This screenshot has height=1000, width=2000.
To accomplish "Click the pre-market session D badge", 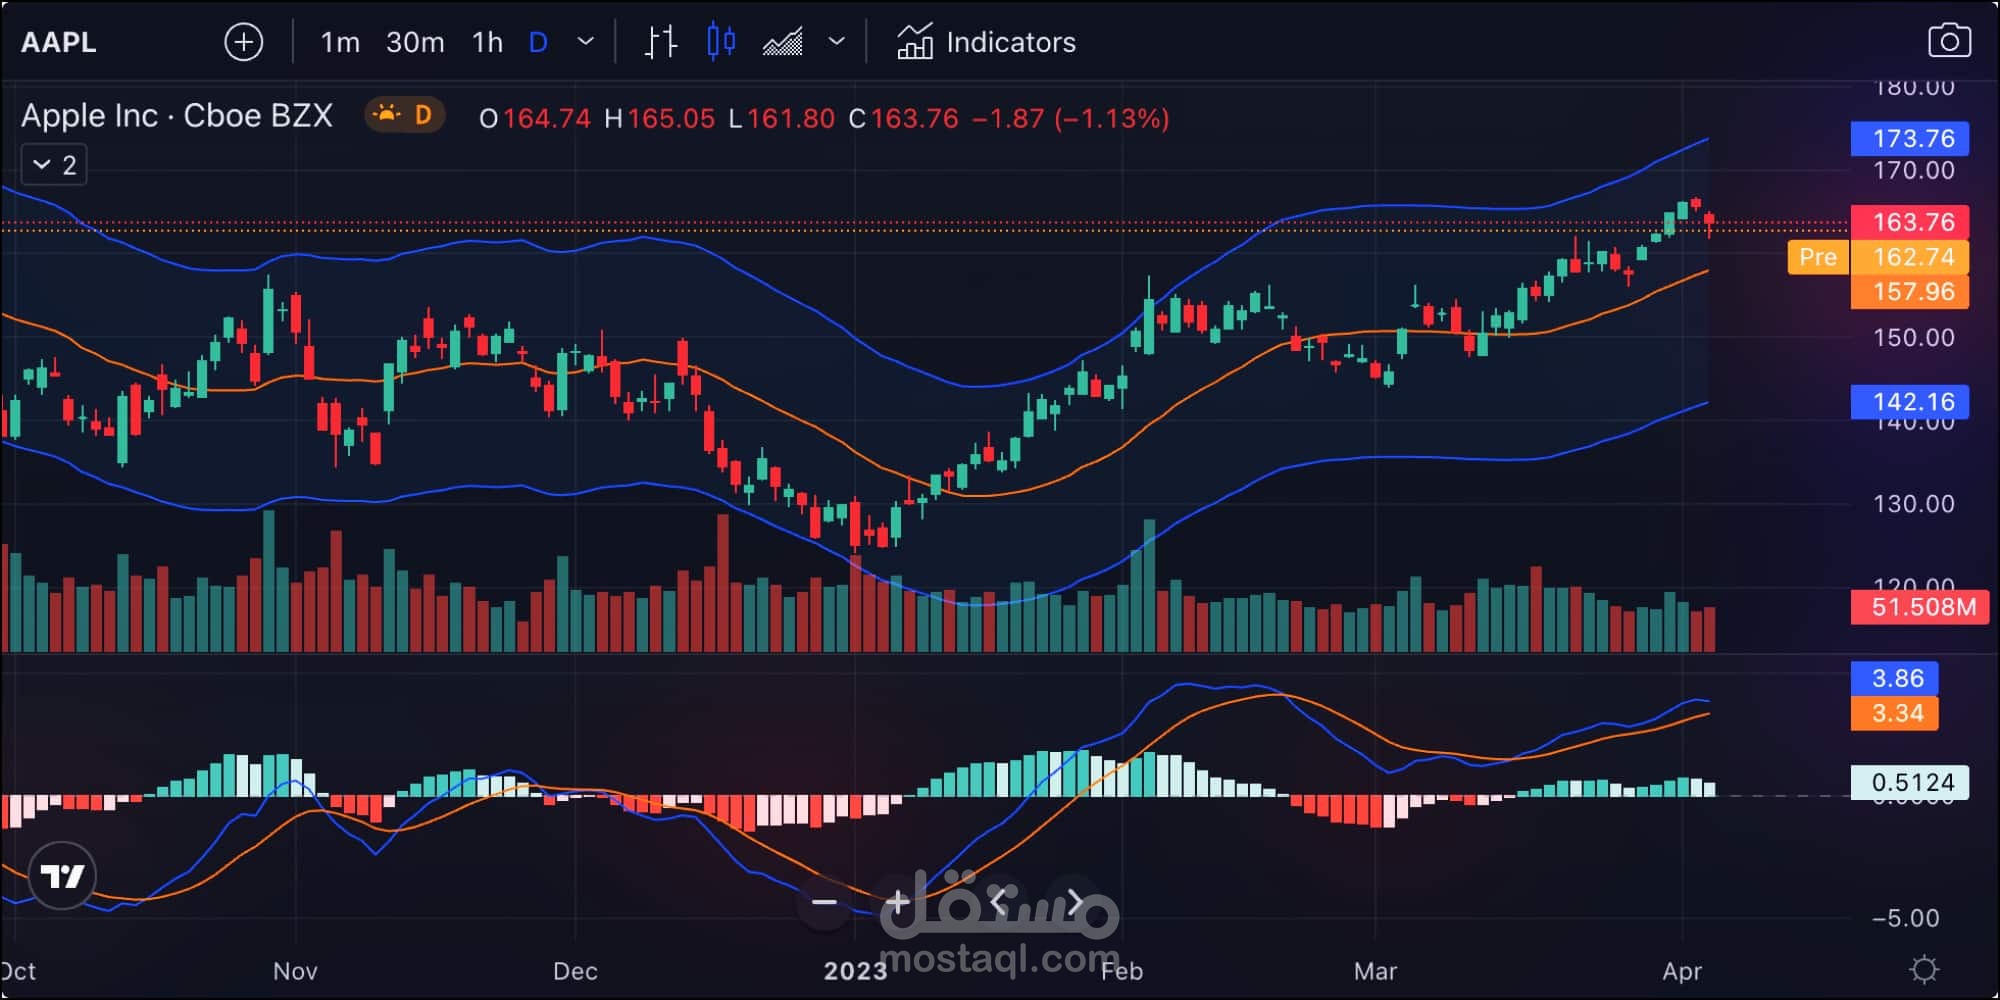I will tap(403, 115).
